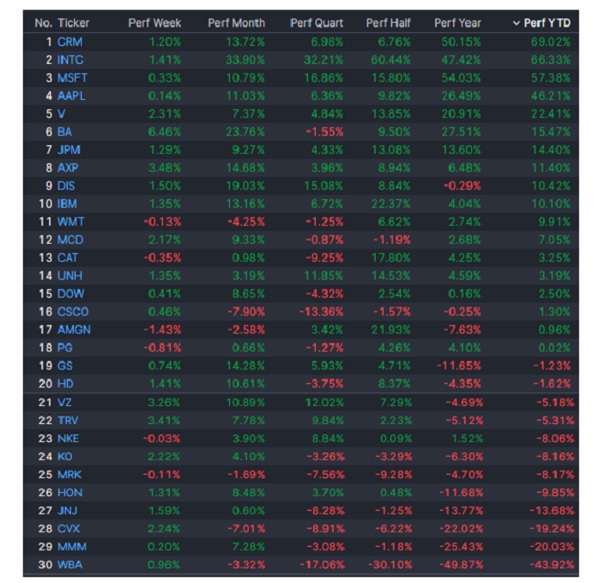The image size is (600, 583).
Task: Select WBA's -30.10% Perf Half value
Action: (x=390, y=564)
